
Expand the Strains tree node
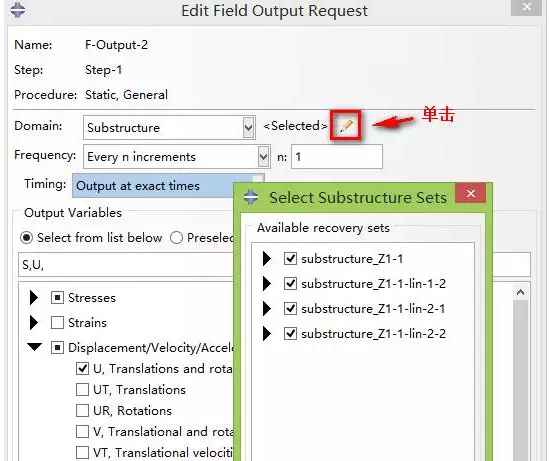click(x=34, y=322)
